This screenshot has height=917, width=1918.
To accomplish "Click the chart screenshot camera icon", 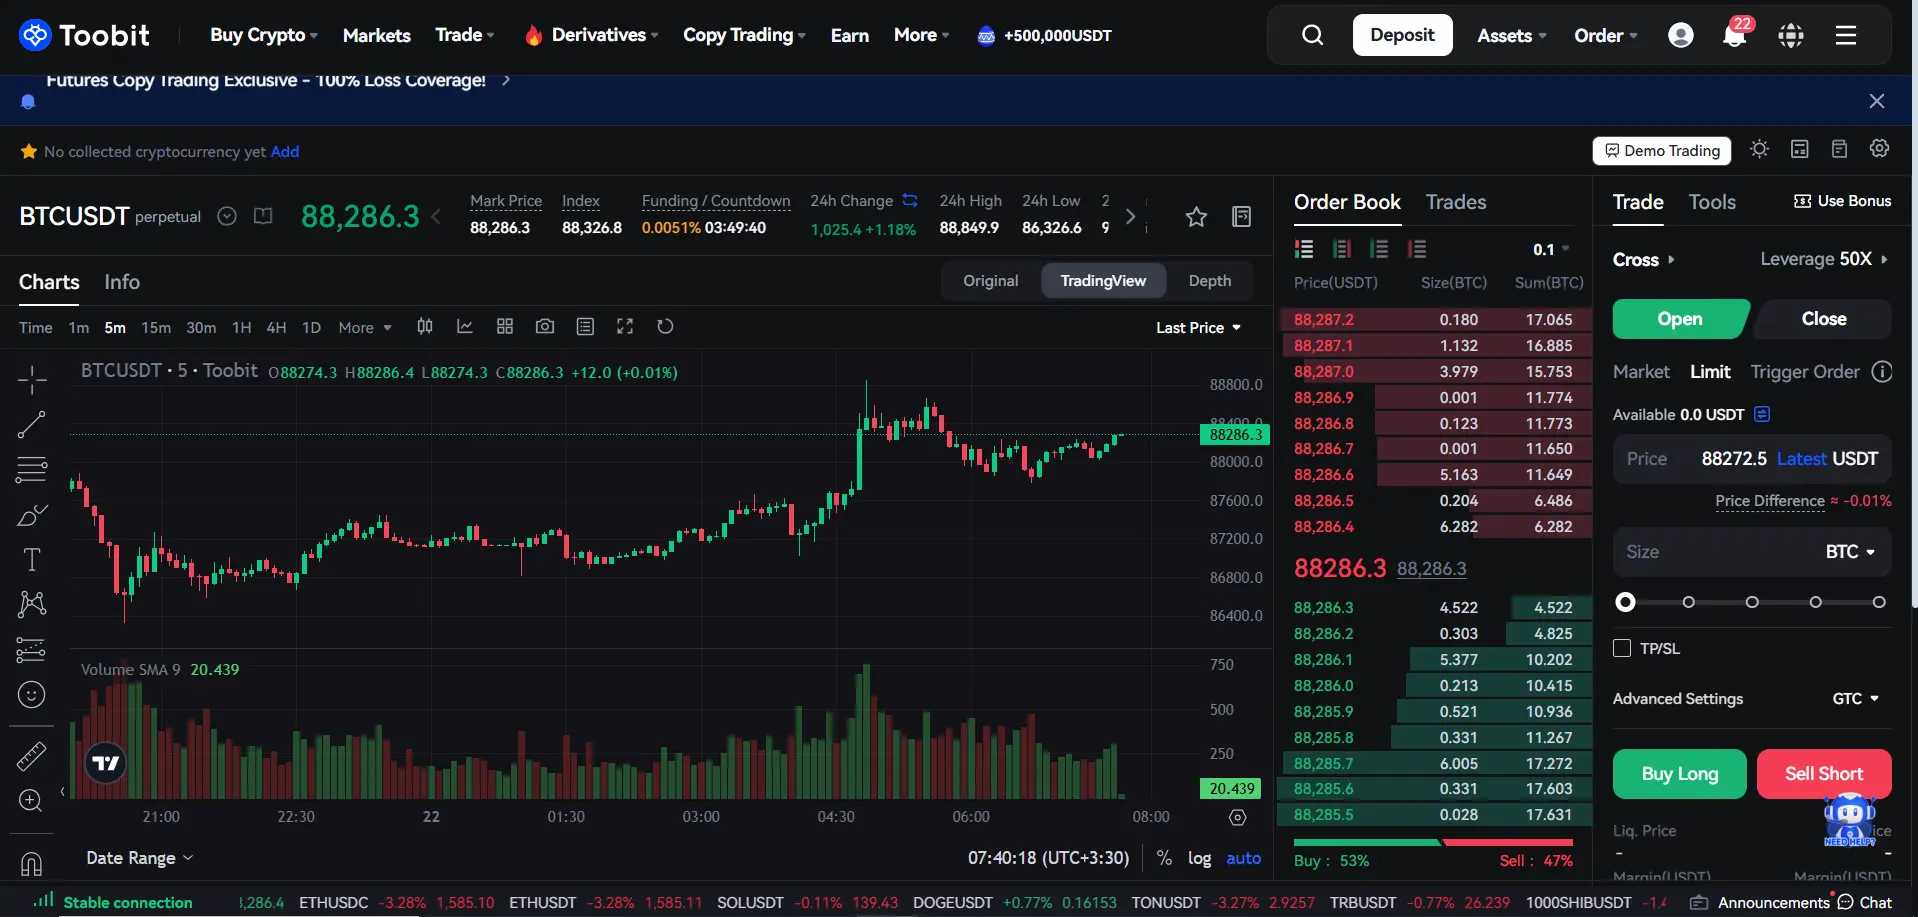I will tap(544, 327).
